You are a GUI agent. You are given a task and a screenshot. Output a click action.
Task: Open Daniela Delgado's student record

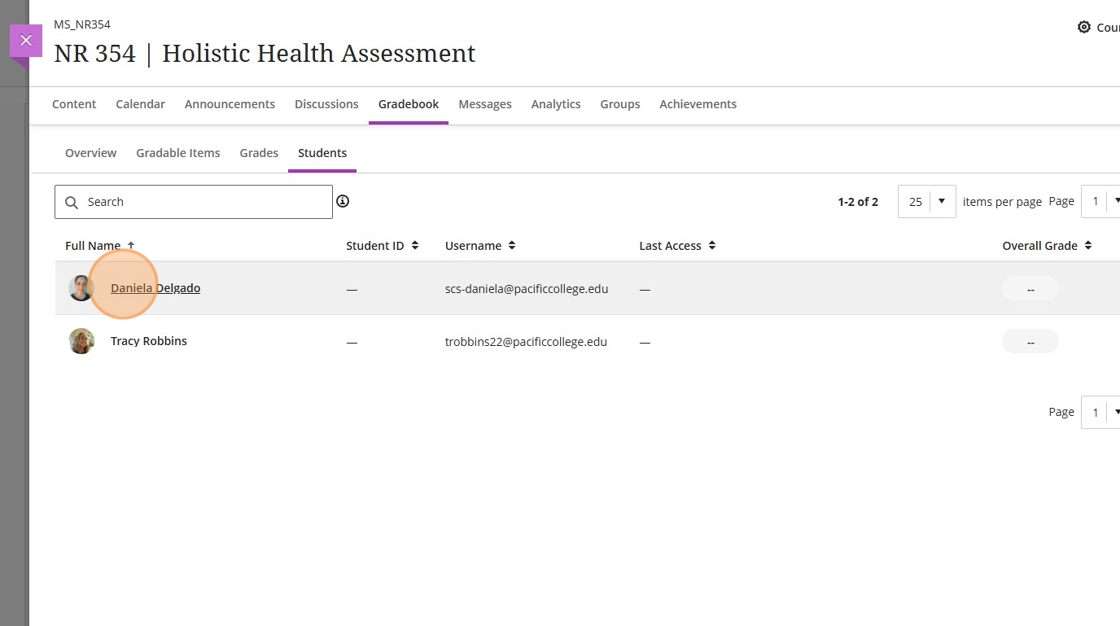click(155, 288)
